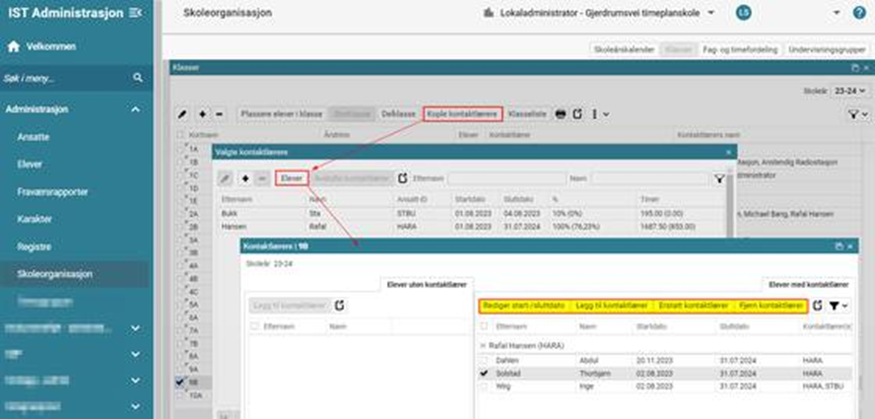Refresh the Elever med kontaktlærer list
The image size is (875, 419).
[x=819, y=305]
